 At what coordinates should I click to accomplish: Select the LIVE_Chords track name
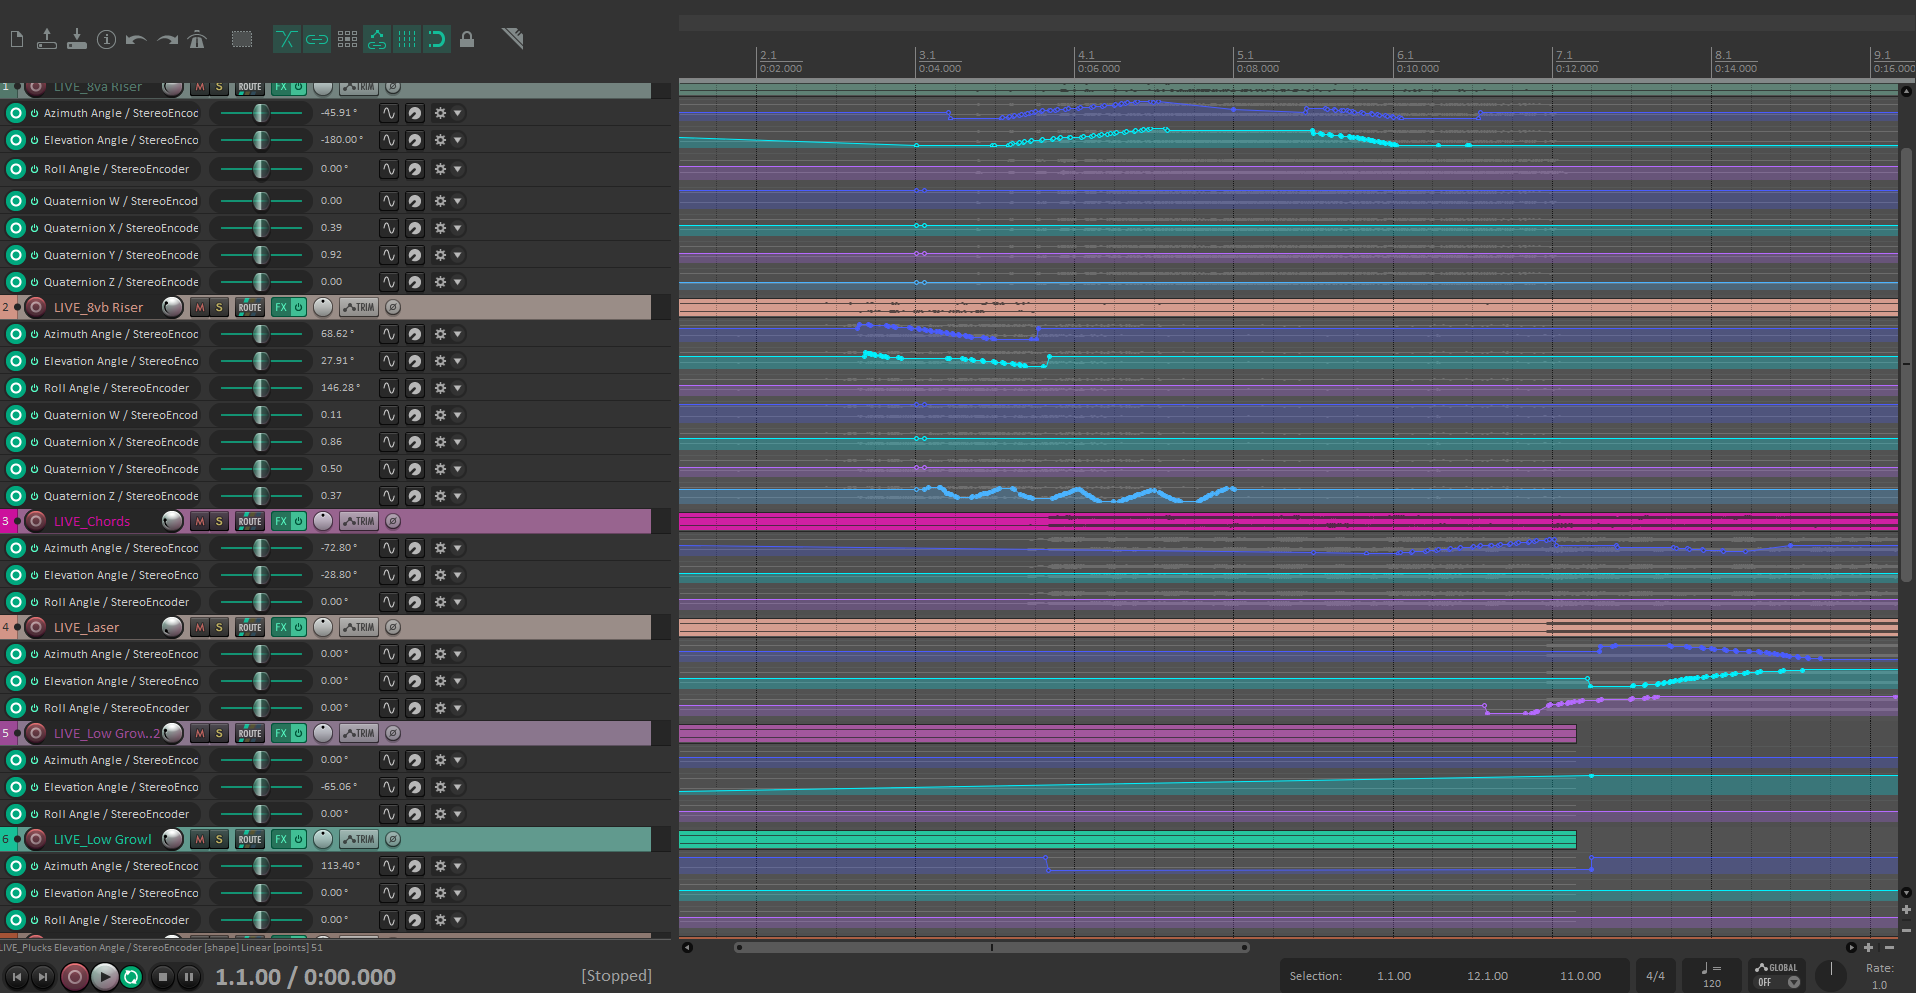pyautogui.click(x=92, y=522)
